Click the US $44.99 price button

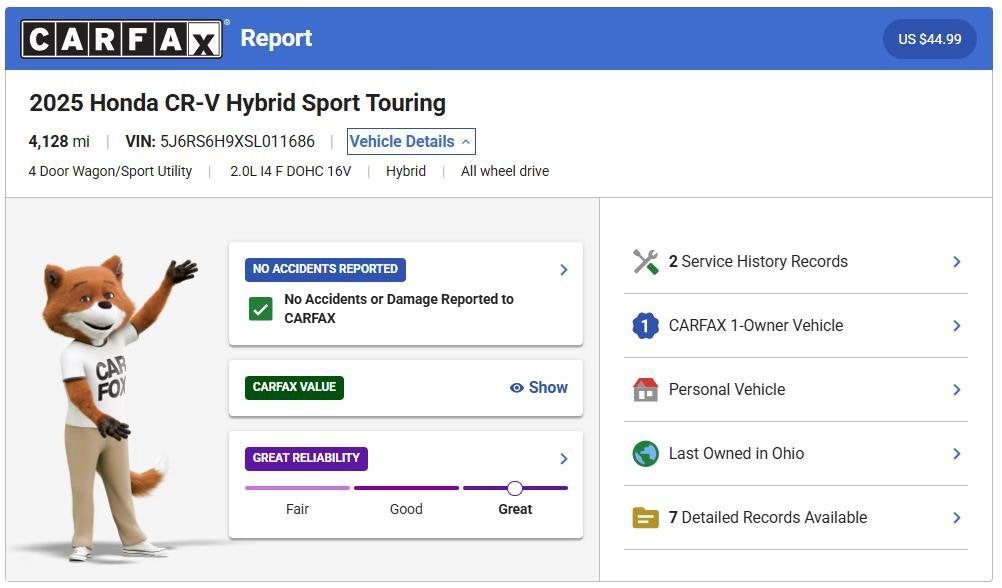point(929,39)
